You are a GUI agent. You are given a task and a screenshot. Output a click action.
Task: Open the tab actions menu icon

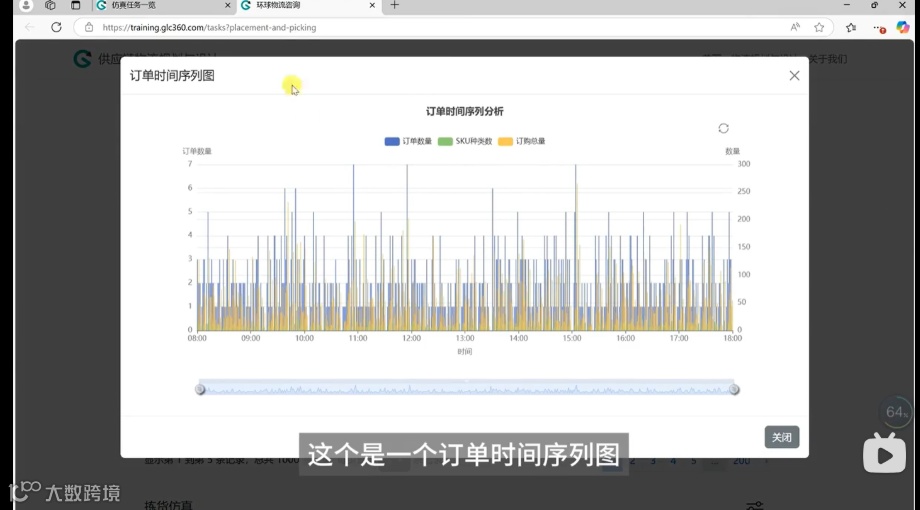coord(76,5)
